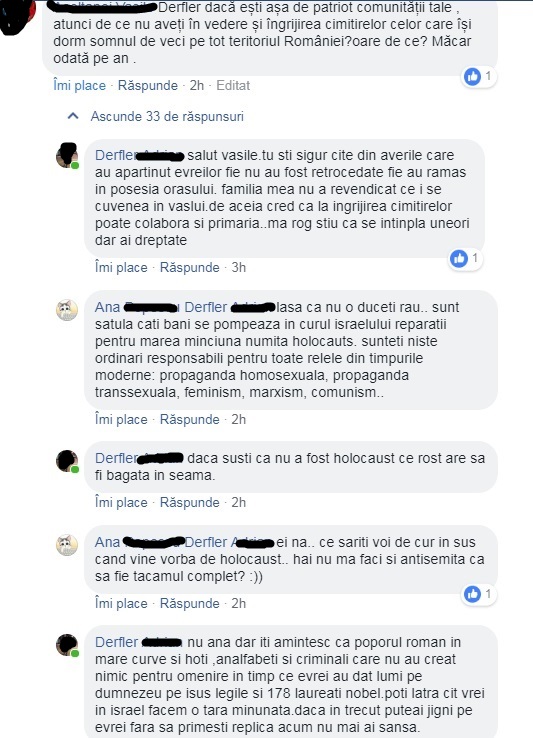This screenshot has width=533, height=738.
Task: Open the cat avatar beside the 'lasa ca nu o duceti' reply
Action: pos(67,310)
